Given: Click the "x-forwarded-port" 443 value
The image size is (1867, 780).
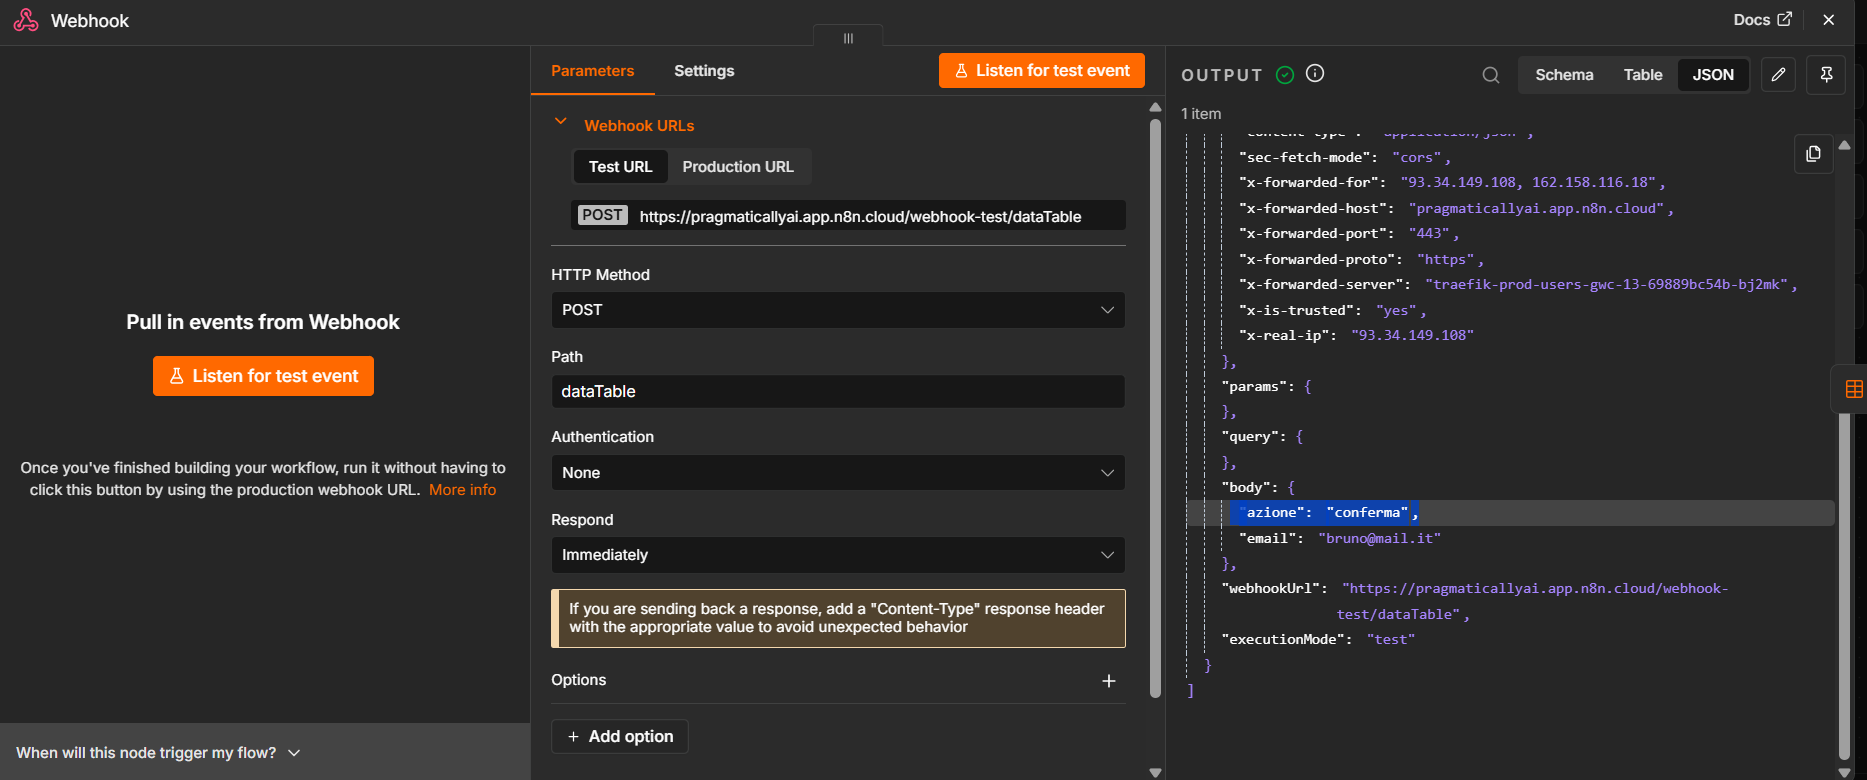Looking at the screenshot, I should (x=1429, y=233).
